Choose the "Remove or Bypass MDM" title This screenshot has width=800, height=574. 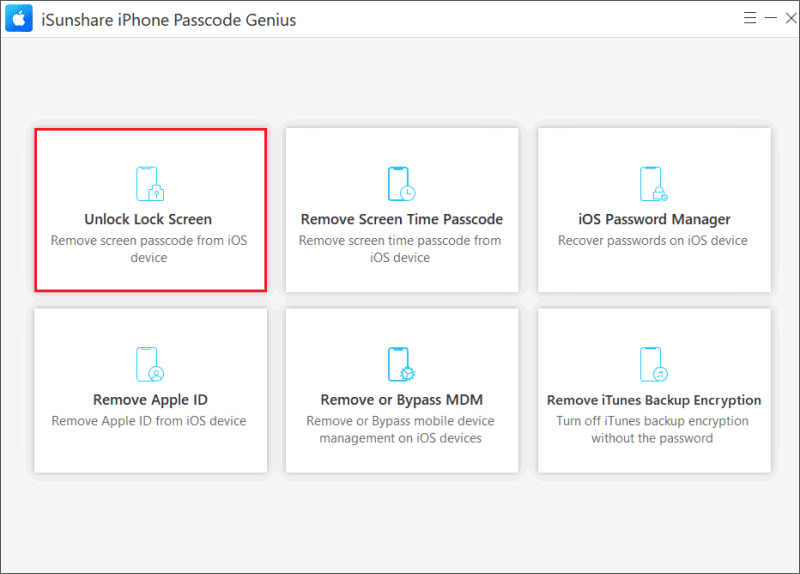pyautogui.click(x=401, y=400)
